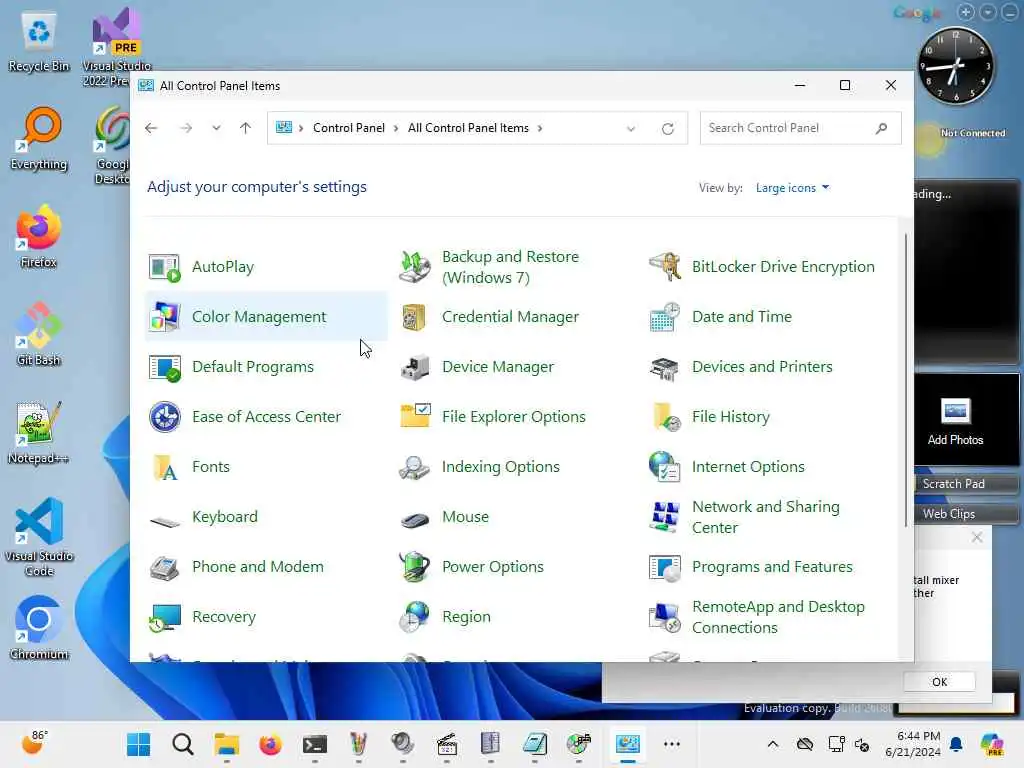Viewport: 1024px width, 768px height.
Task: Open the notification bell in tray
Action: point(956,744)
